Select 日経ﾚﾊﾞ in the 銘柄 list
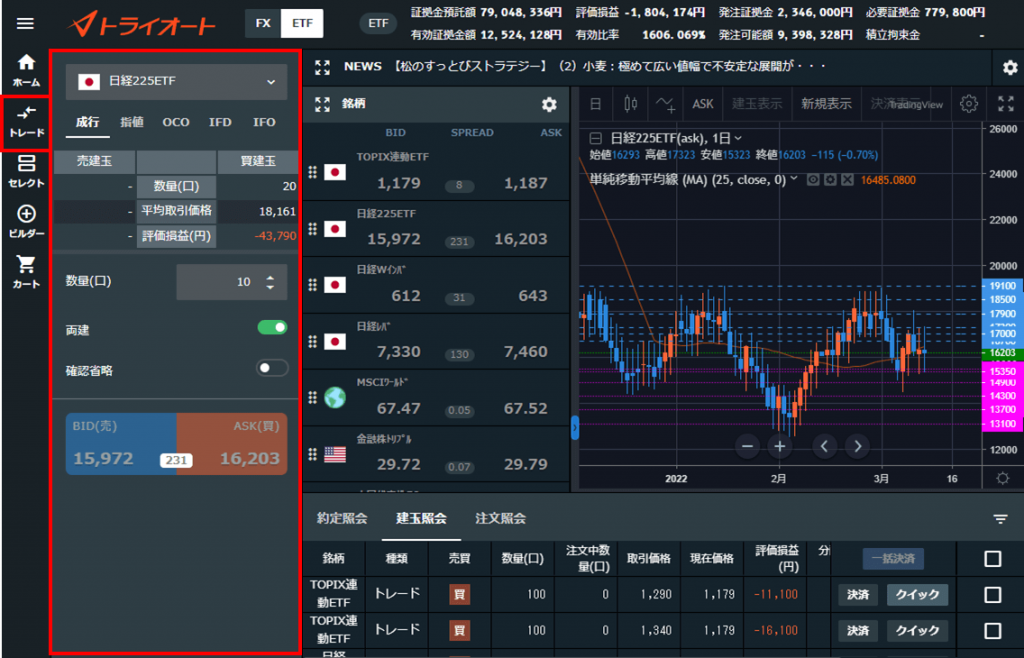Viewport: 1024px width, 658px height. pos(436,341)
